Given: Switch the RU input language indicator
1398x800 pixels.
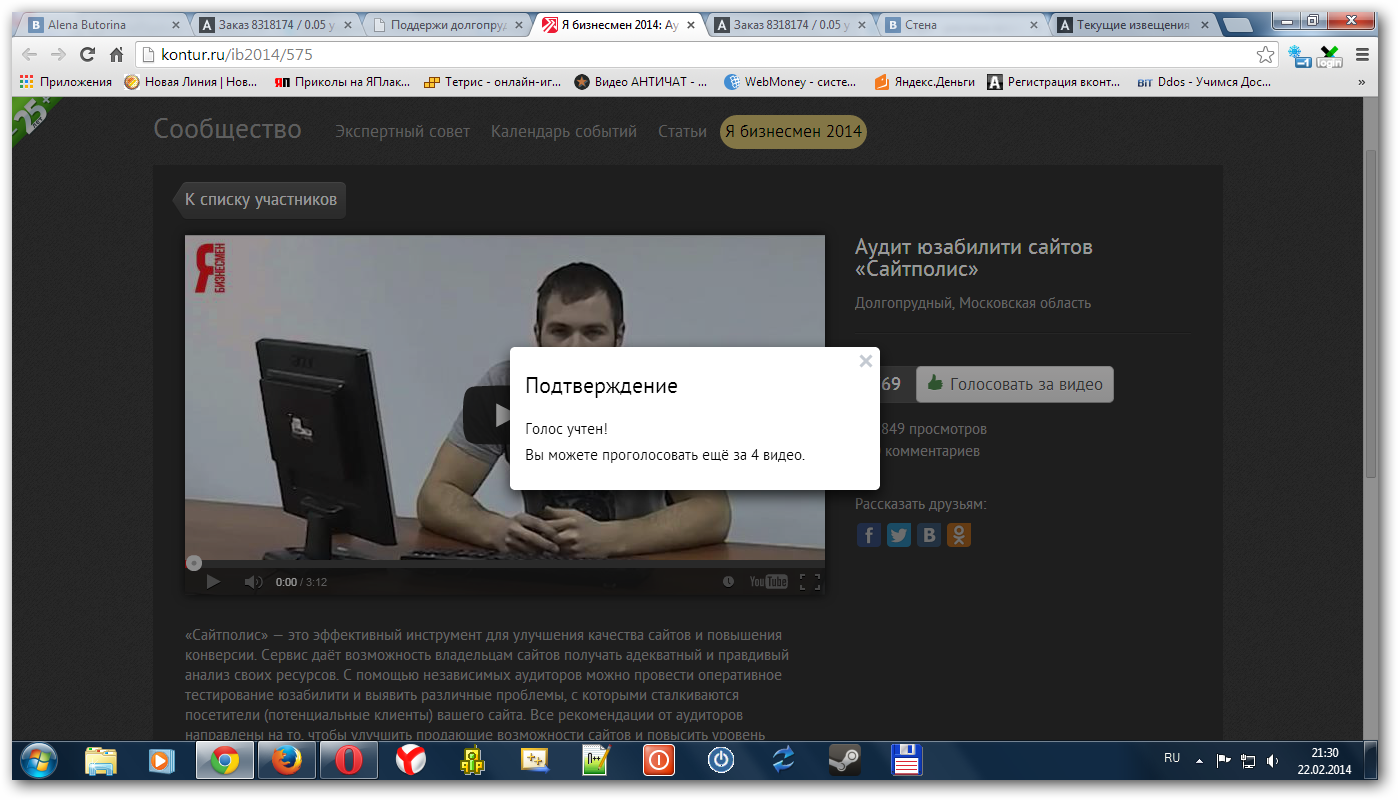Looking at the screenshot, I should click(x=1172, y=758).
